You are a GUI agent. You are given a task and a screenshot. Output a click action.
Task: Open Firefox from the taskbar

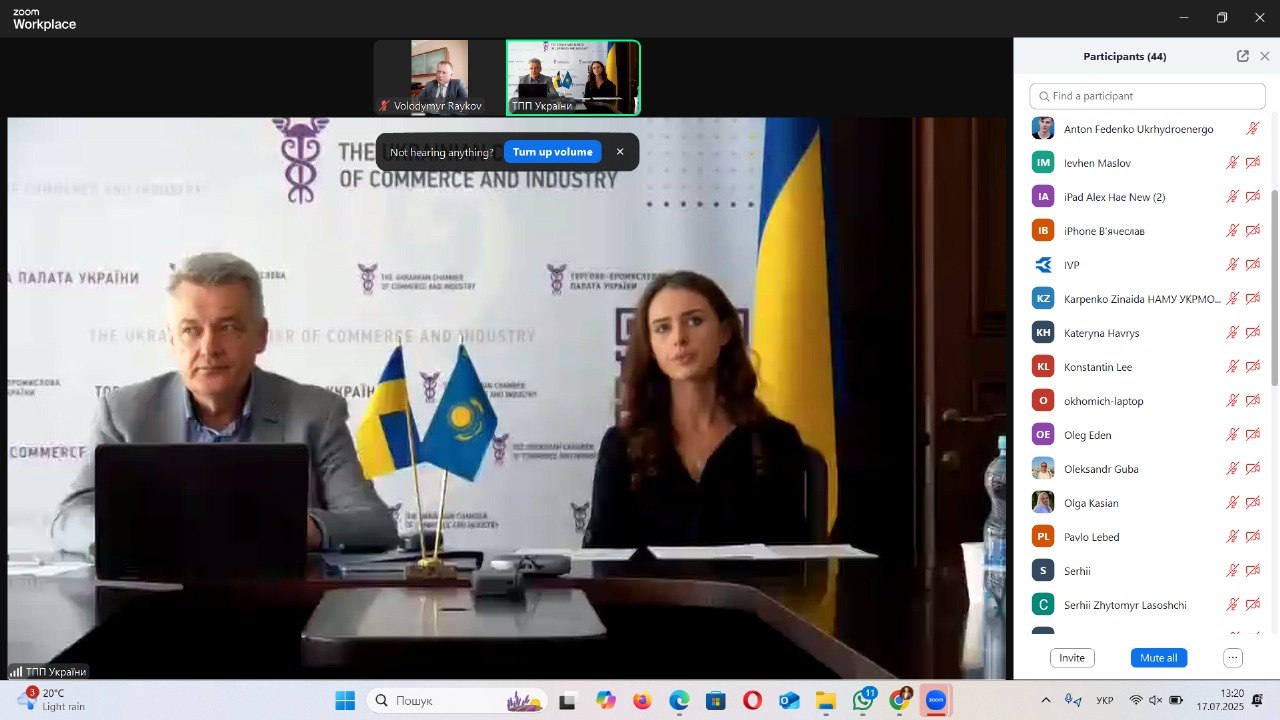[642, 701]
